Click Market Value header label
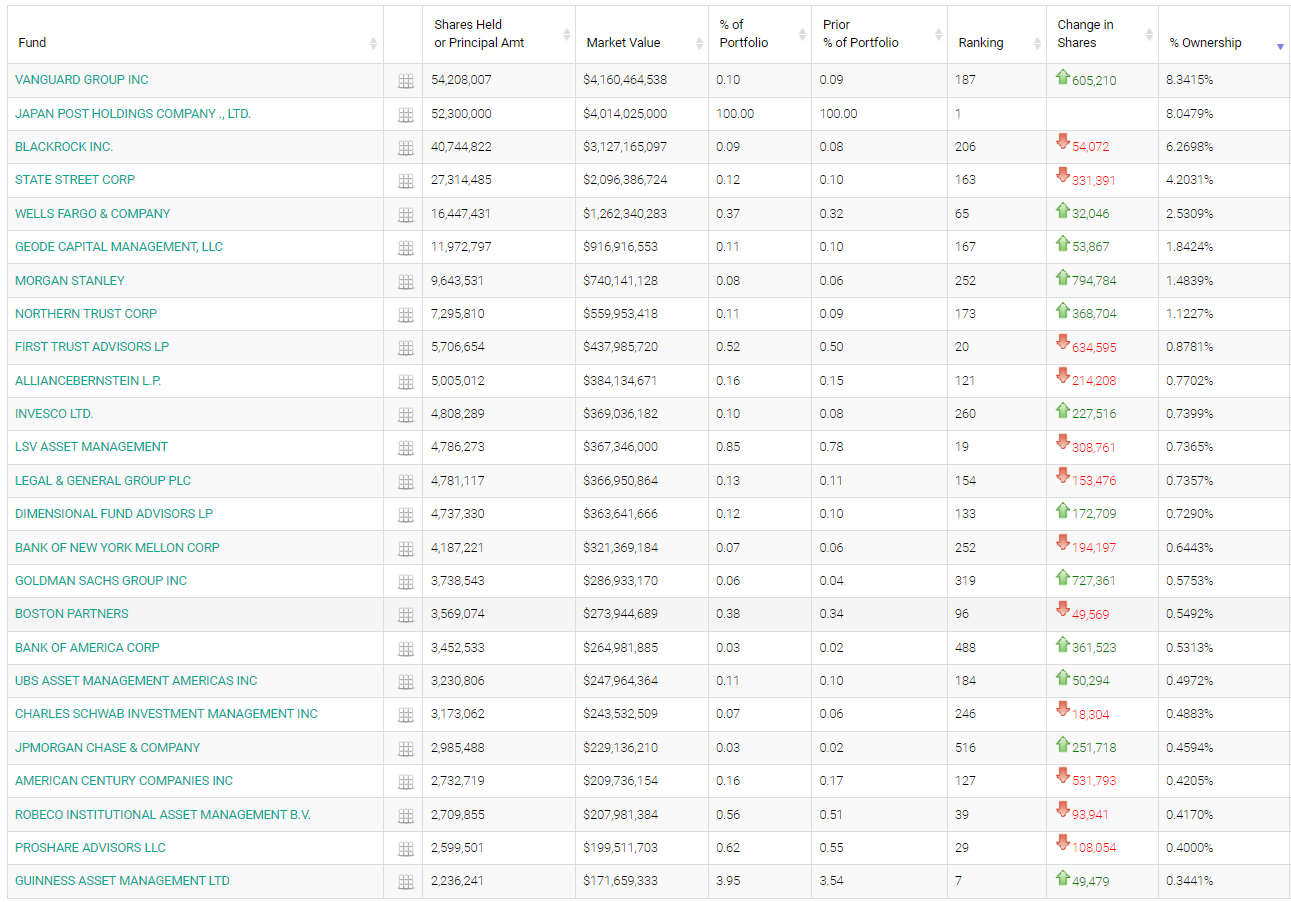 click(x=624, y=43)
